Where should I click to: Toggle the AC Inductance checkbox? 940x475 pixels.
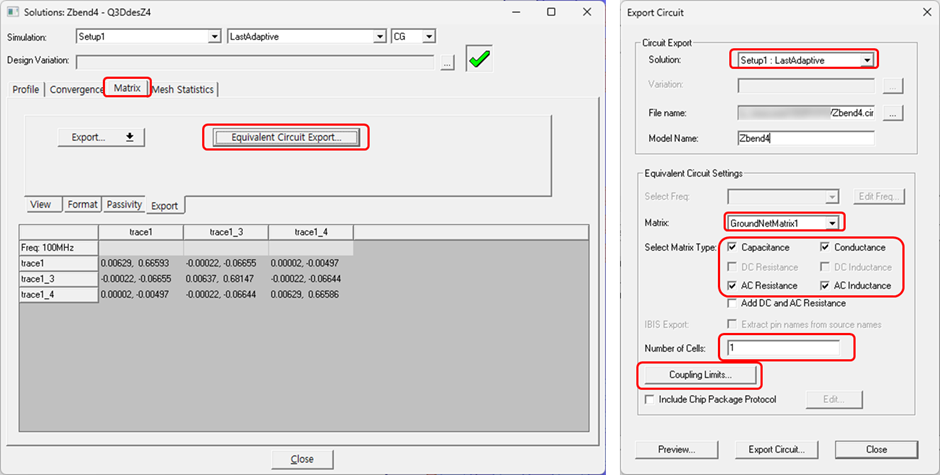(x=826, y=286)
